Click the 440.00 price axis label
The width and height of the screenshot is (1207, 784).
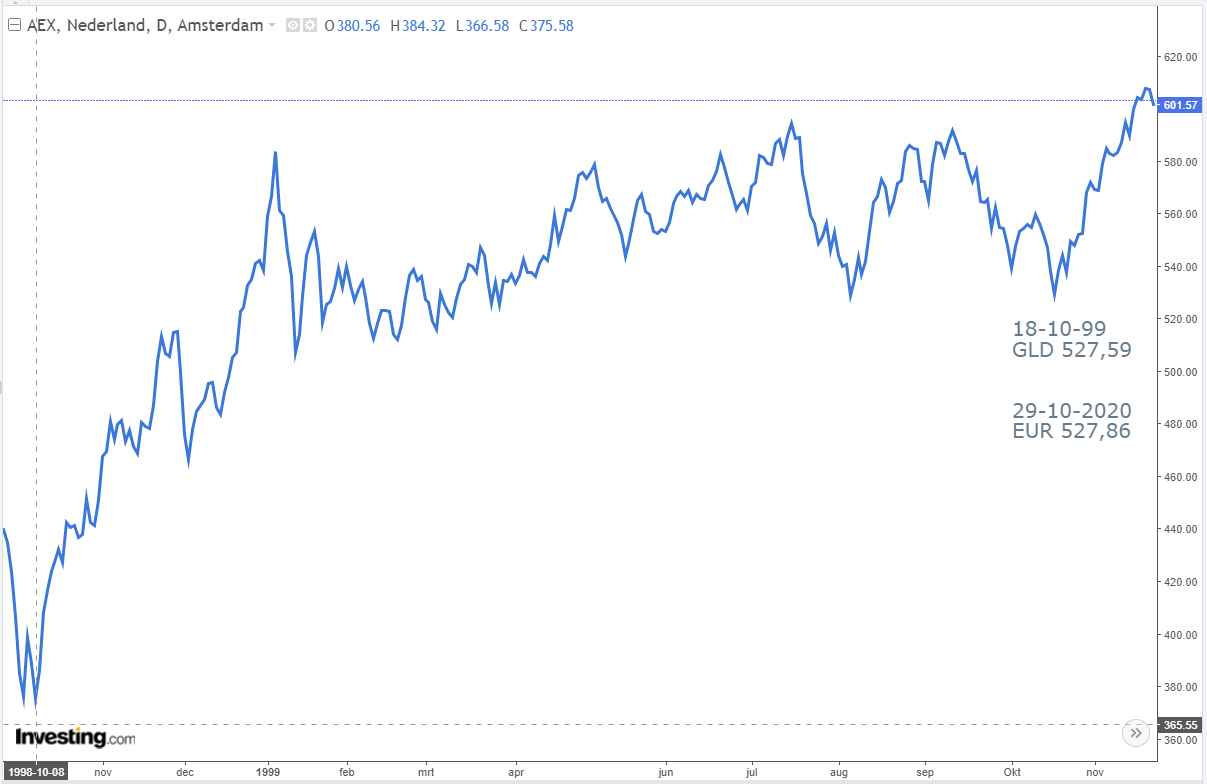pos(1181,529)
